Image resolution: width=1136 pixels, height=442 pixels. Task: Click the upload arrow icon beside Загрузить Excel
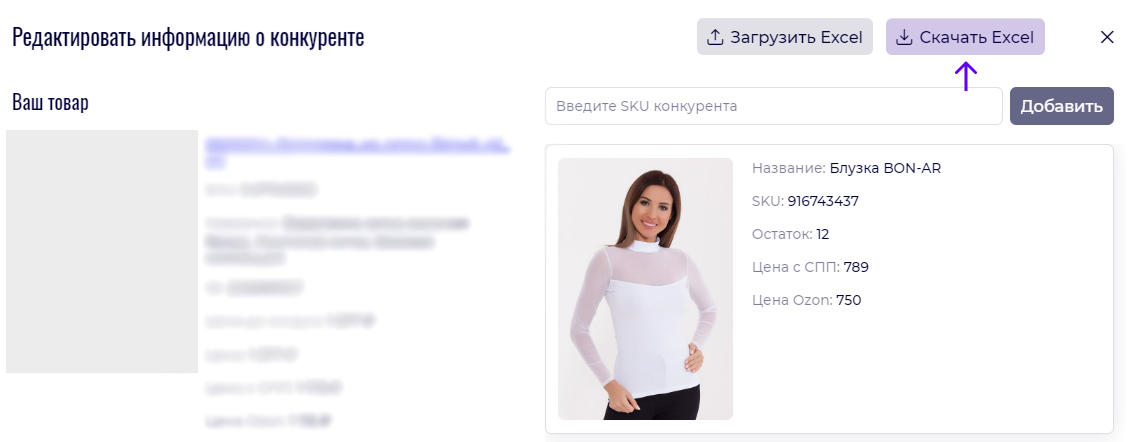pos(715,37)
